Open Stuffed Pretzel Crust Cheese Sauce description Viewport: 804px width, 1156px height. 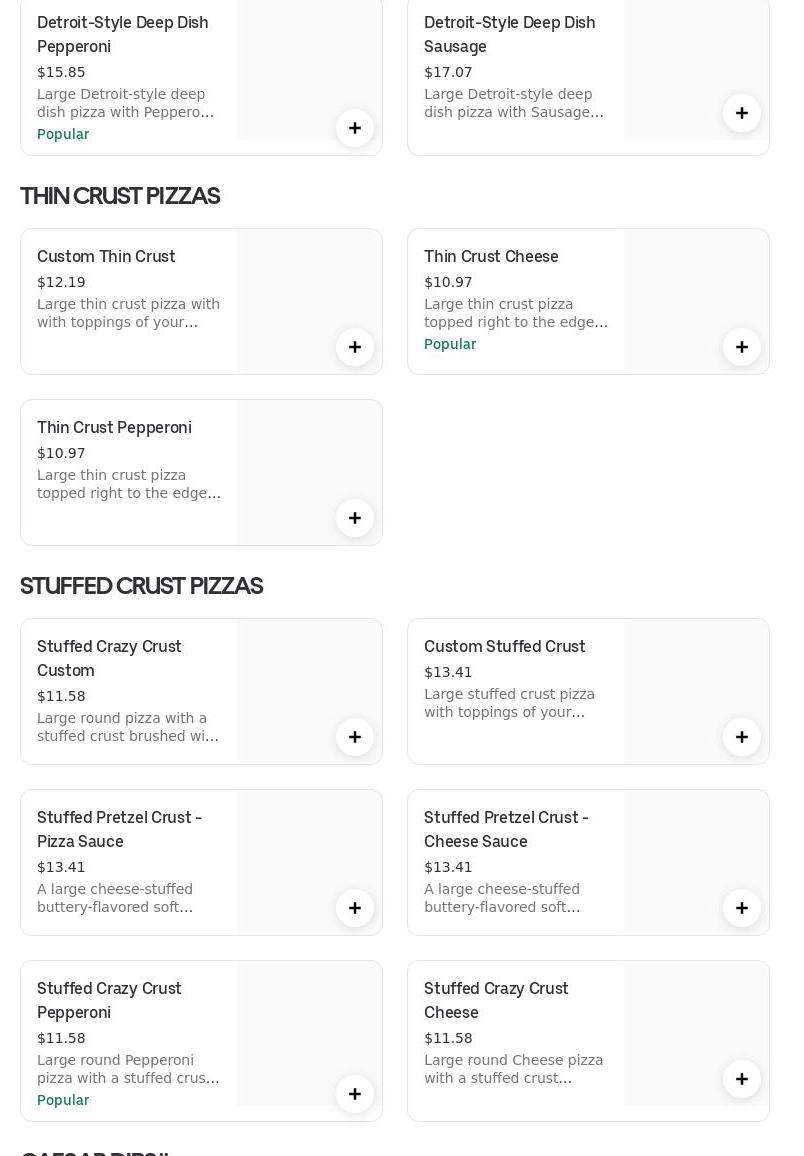coord(502,898)
